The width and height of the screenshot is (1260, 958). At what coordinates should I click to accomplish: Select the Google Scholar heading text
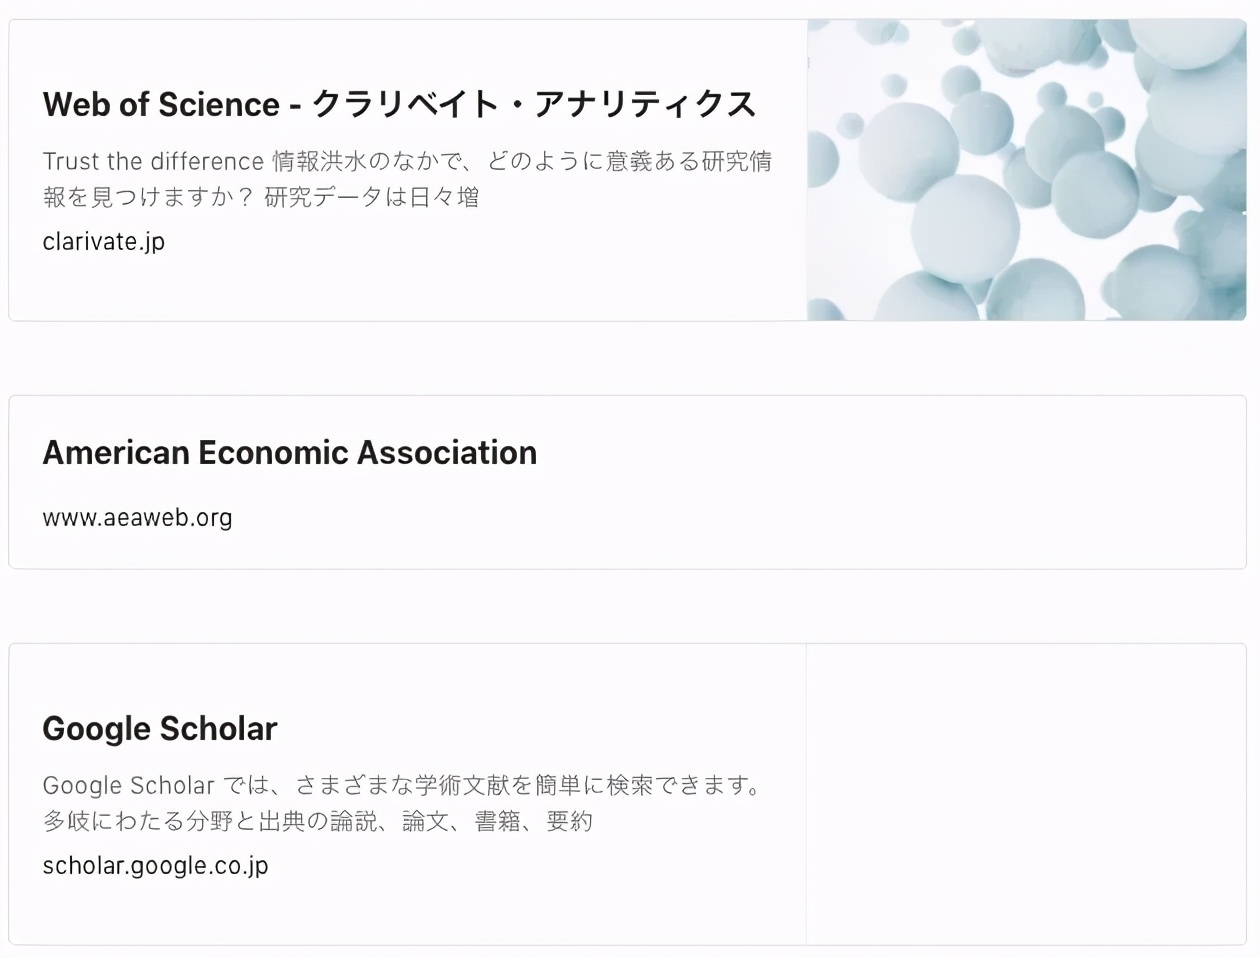tap(159, 728)
